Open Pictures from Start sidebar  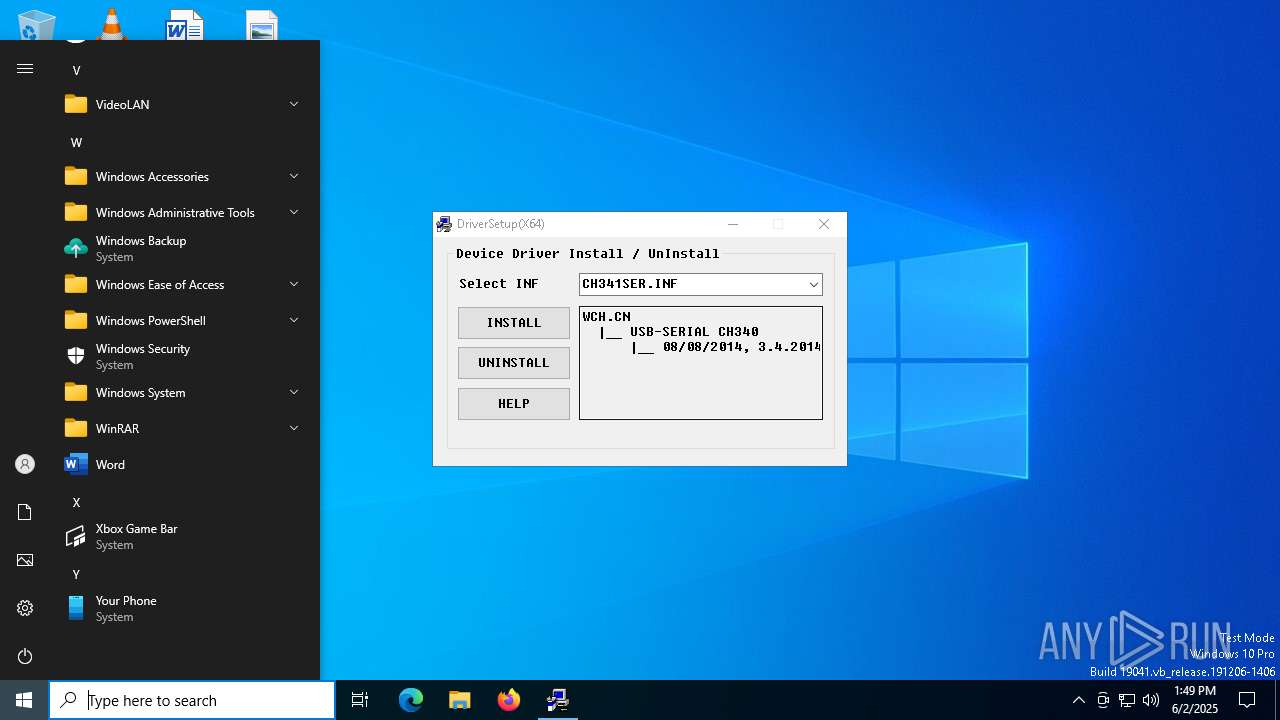tap(25, 560)
